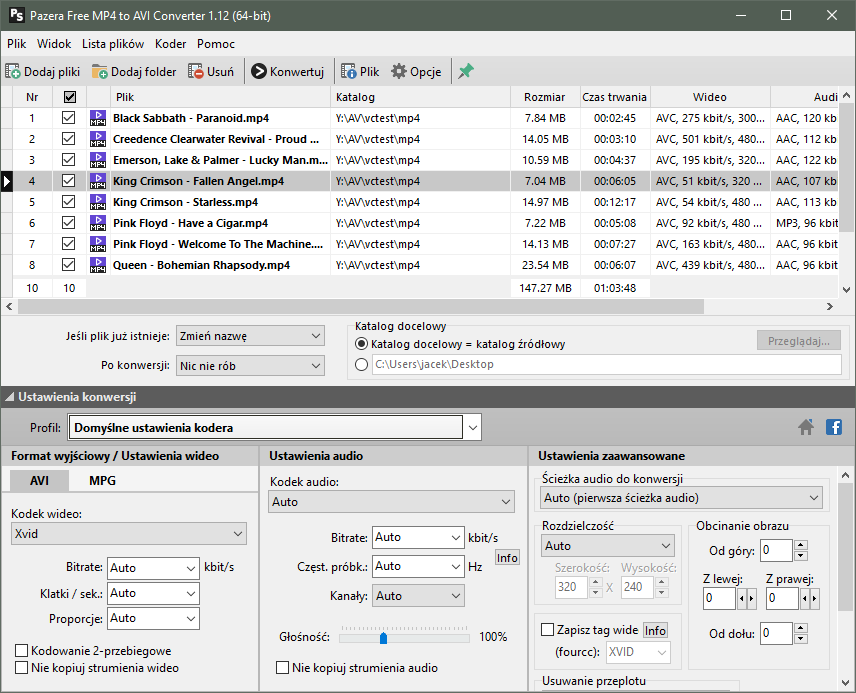This screenshot has height=693, width=856.
Task: Open the Widok menu
Action: click(x=54, y=44)
